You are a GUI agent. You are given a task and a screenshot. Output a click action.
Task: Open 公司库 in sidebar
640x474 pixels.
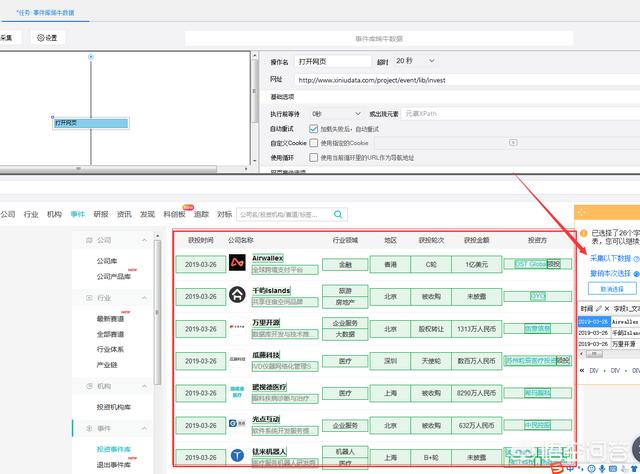pyautogui.click(x=107, y=261)
